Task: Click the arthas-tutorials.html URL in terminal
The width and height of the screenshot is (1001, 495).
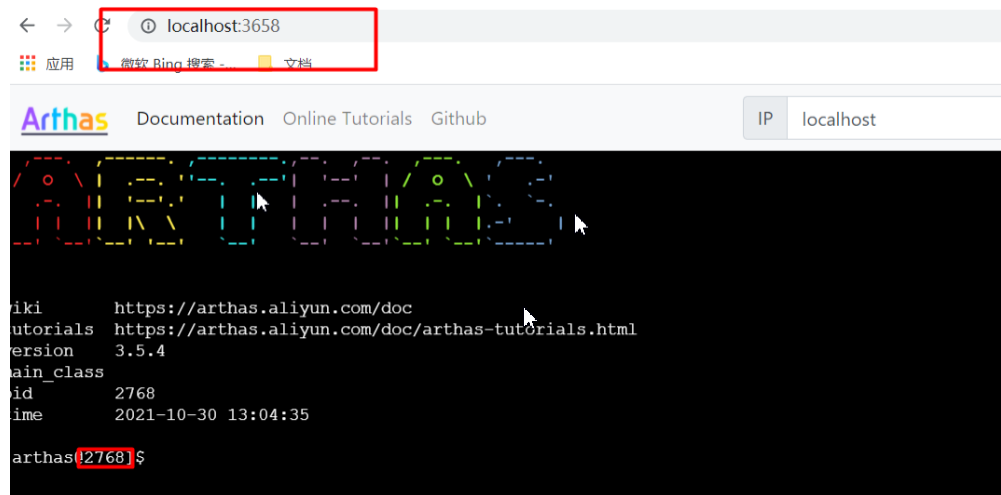Action: pos(375,329)
